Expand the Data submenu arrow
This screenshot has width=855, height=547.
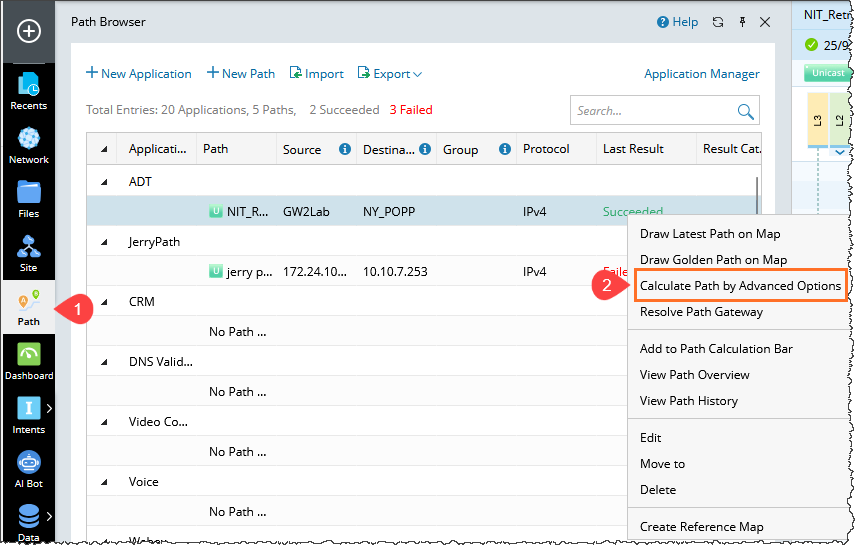pos(49,516)
